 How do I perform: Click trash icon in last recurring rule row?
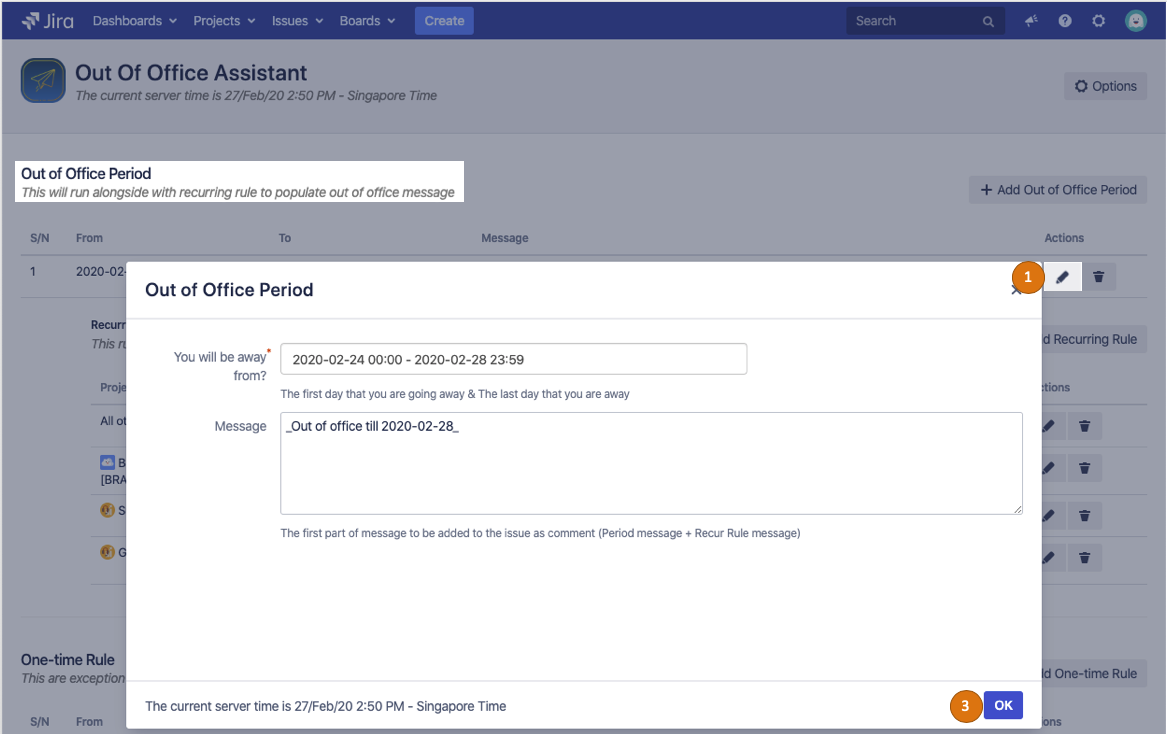click(1084, 557)
